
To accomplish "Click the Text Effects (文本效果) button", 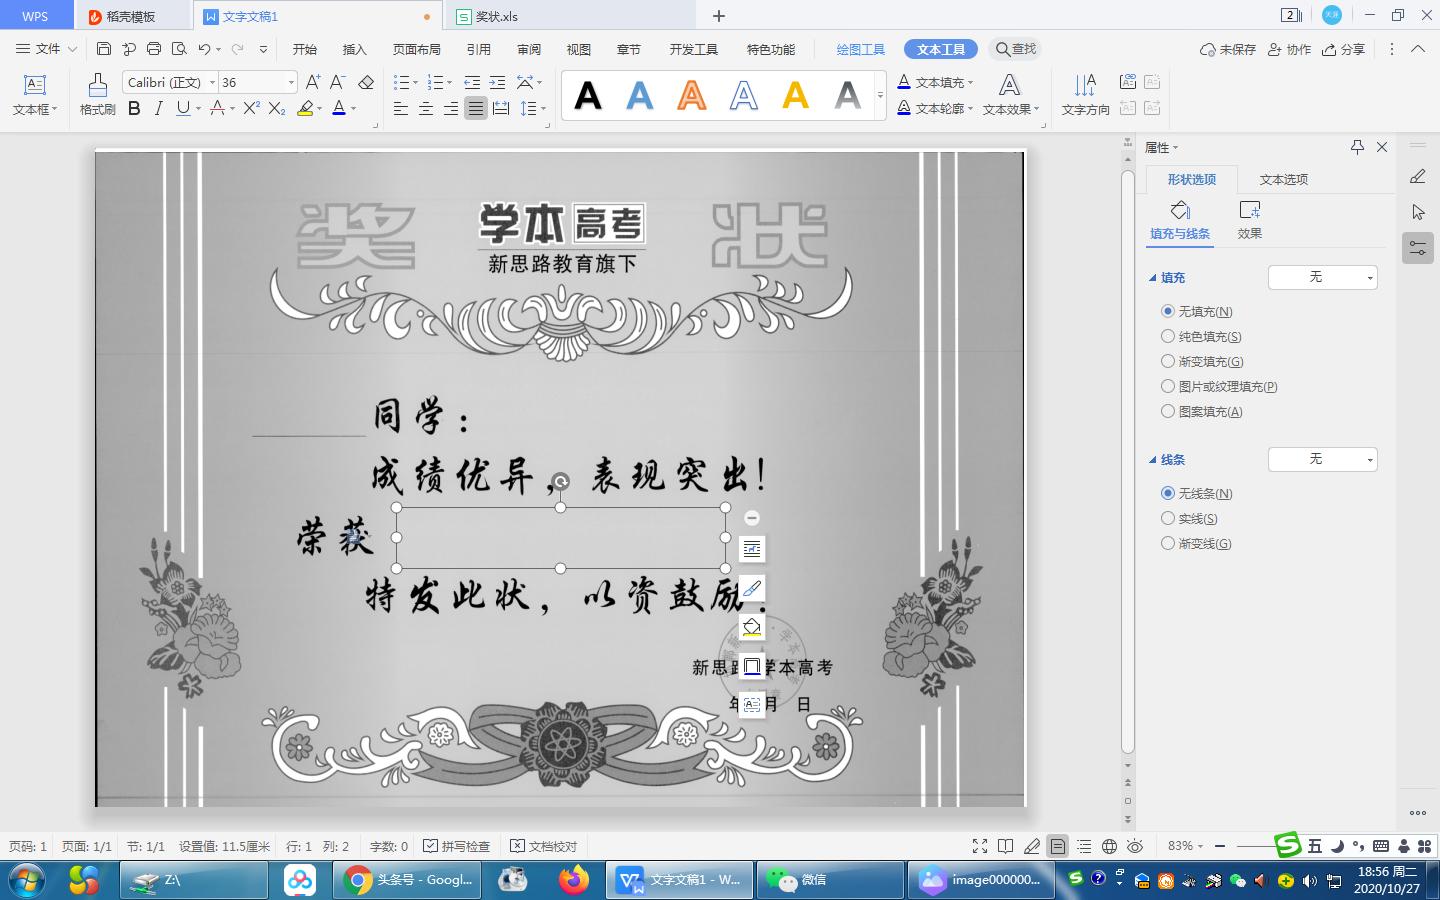I will click(x=1011, y=95).
